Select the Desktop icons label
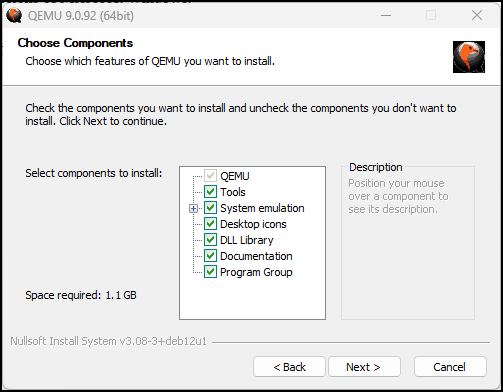 coord(253,224)
